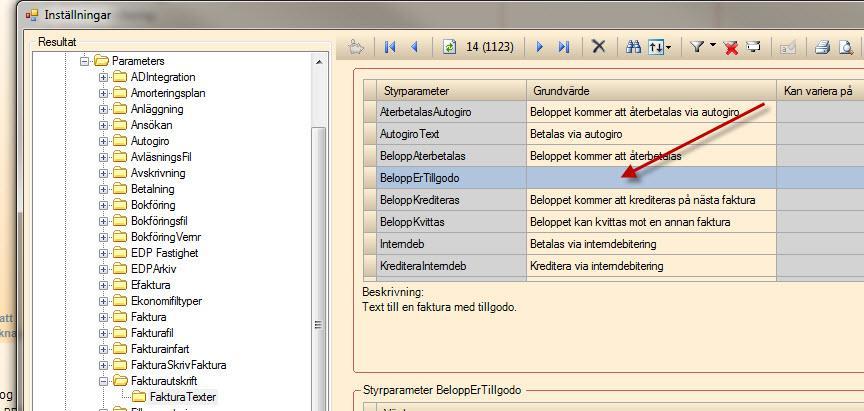The image size is (864, 411).
Task: Click the Kan variera på column header
Action: [x=820, y=90]
